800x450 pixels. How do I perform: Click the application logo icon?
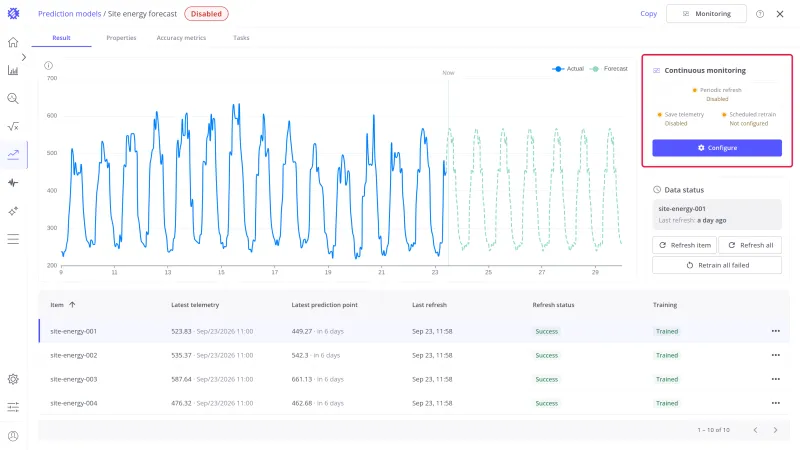coord(13,14)
